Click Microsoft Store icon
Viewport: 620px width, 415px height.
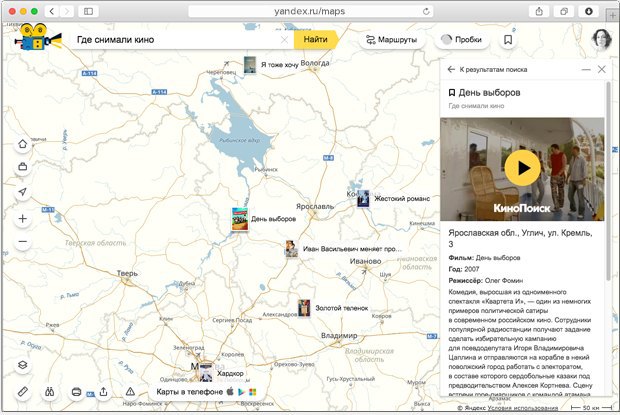tap(252, 392)
